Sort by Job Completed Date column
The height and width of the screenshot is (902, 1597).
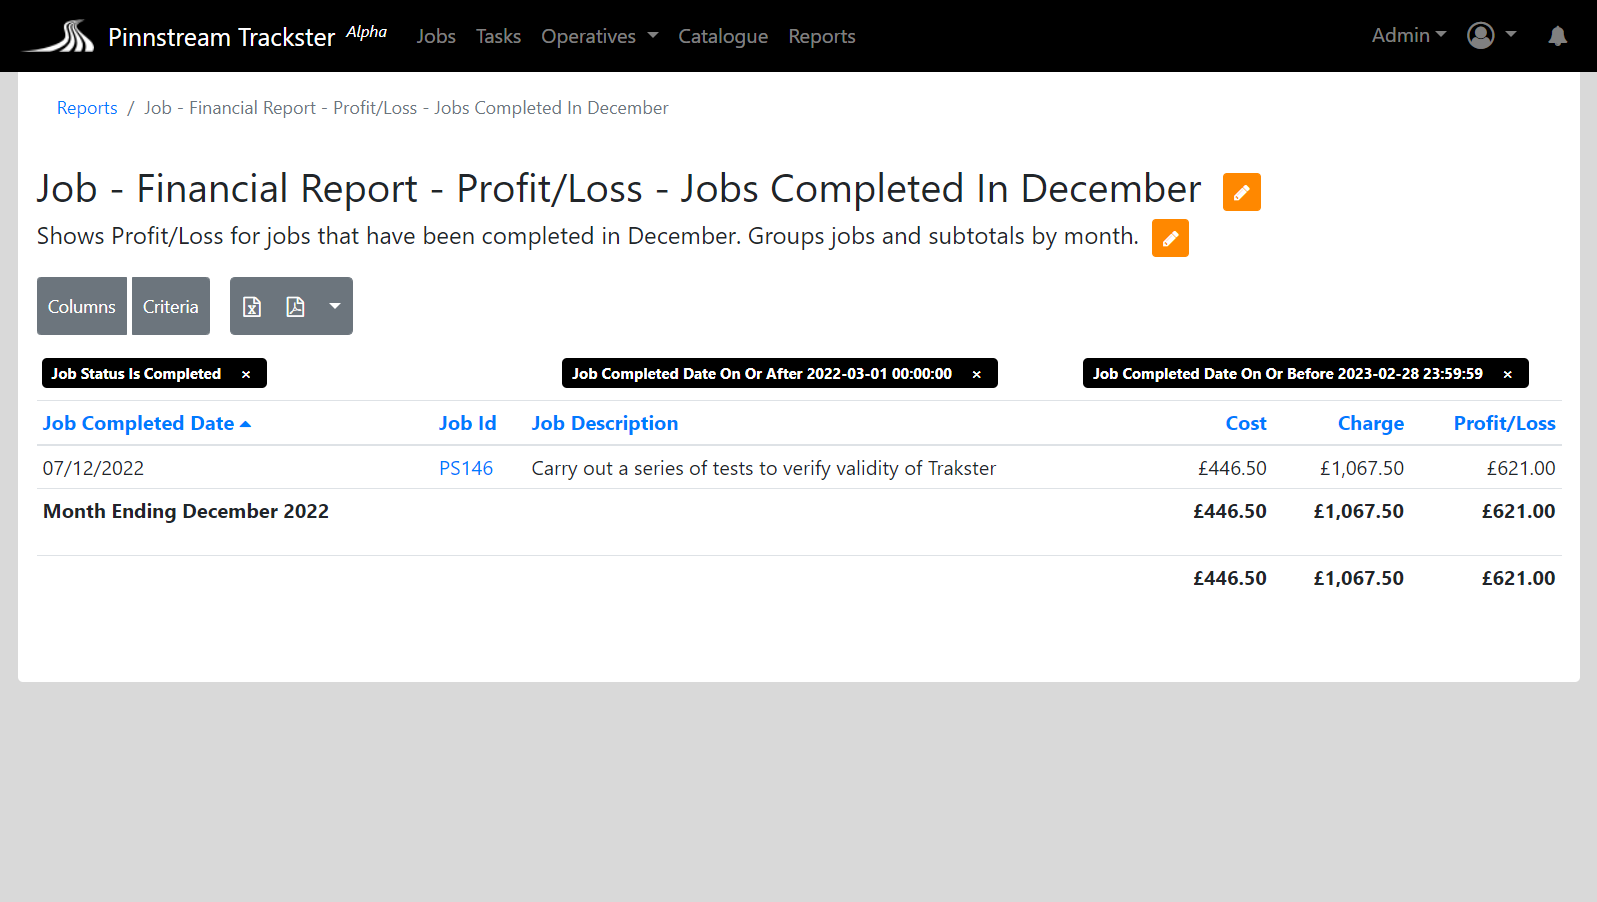click(138, 424)
